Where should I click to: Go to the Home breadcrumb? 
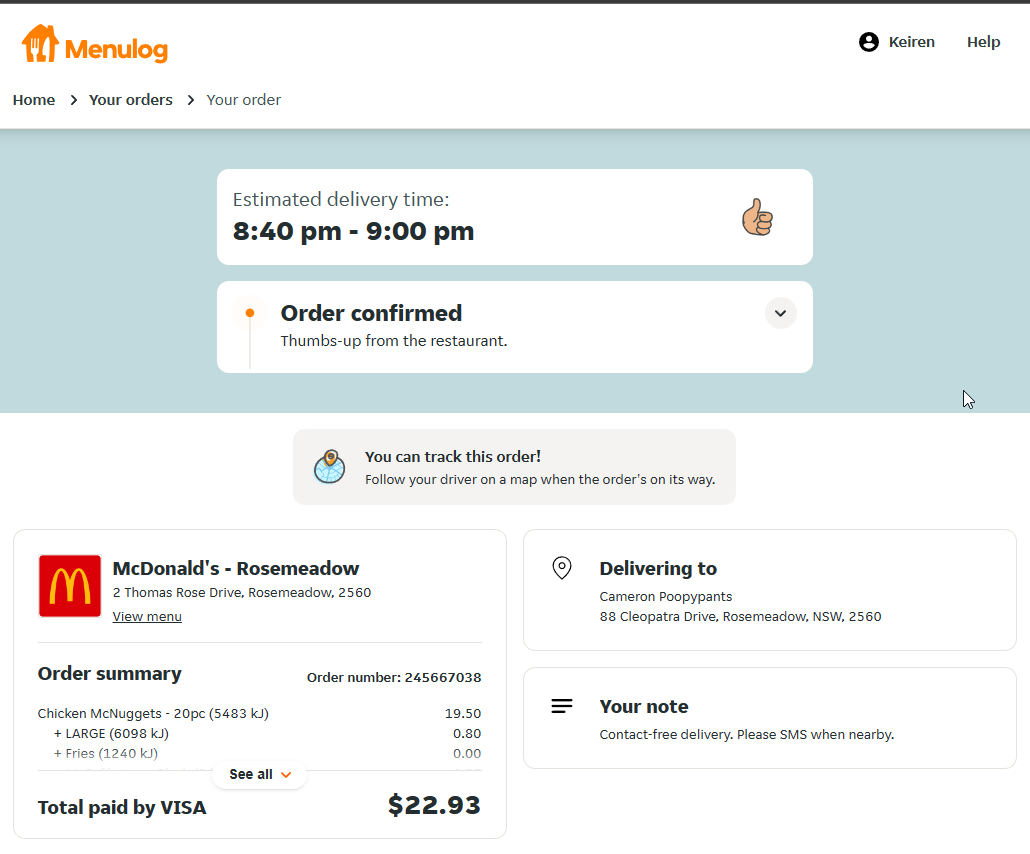pos(34,100)
